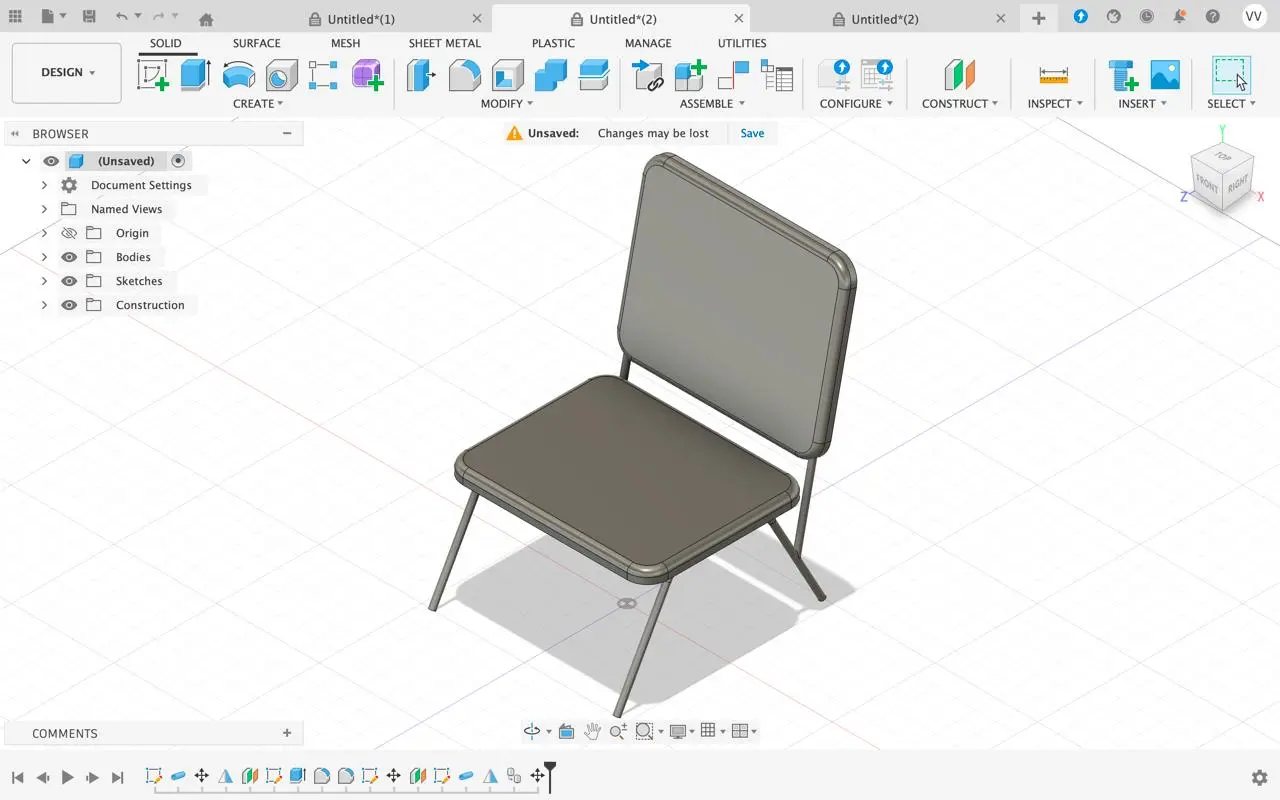Toggle visibility of the (Unsaved) root component
The height and width of the screenshot is (800, 1280).
tap(51, 161)
